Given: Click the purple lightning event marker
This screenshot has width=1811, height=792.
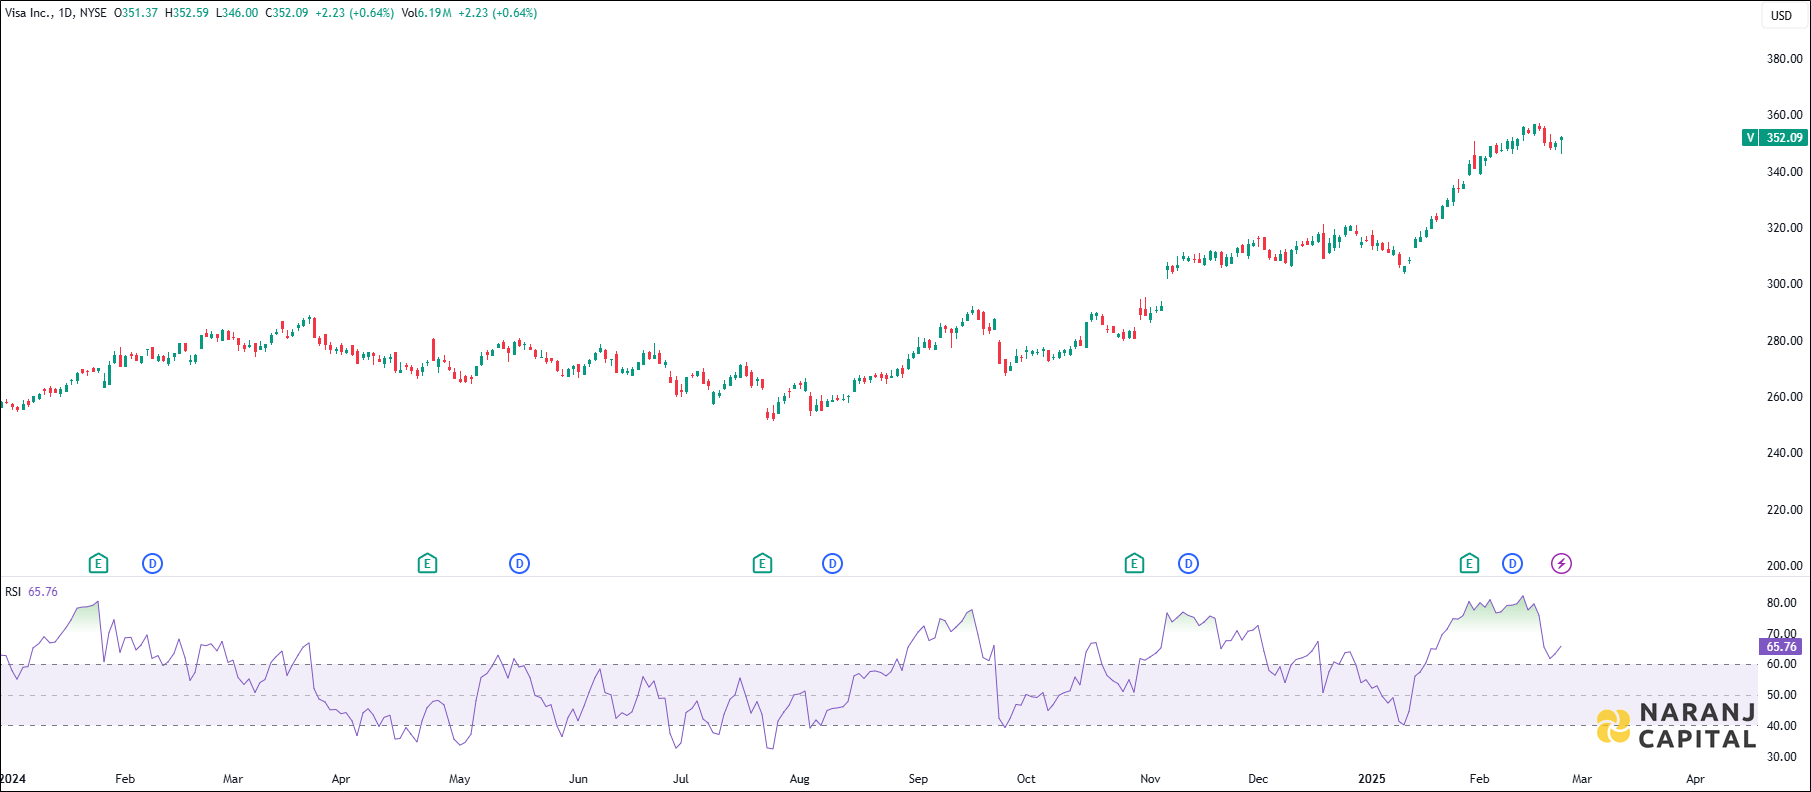Looking at the screenshot, I should point(1561,564).
